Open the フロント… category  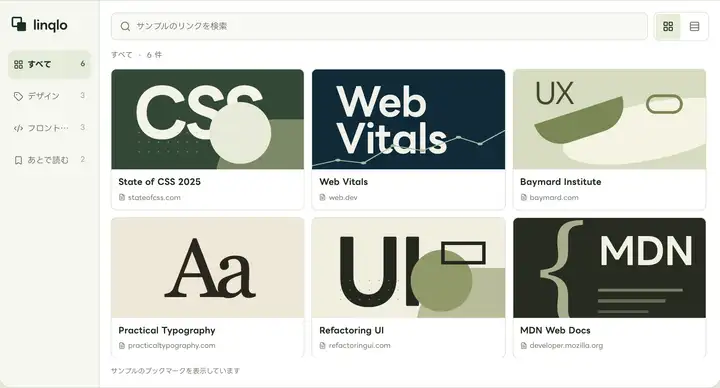[50, 128]
